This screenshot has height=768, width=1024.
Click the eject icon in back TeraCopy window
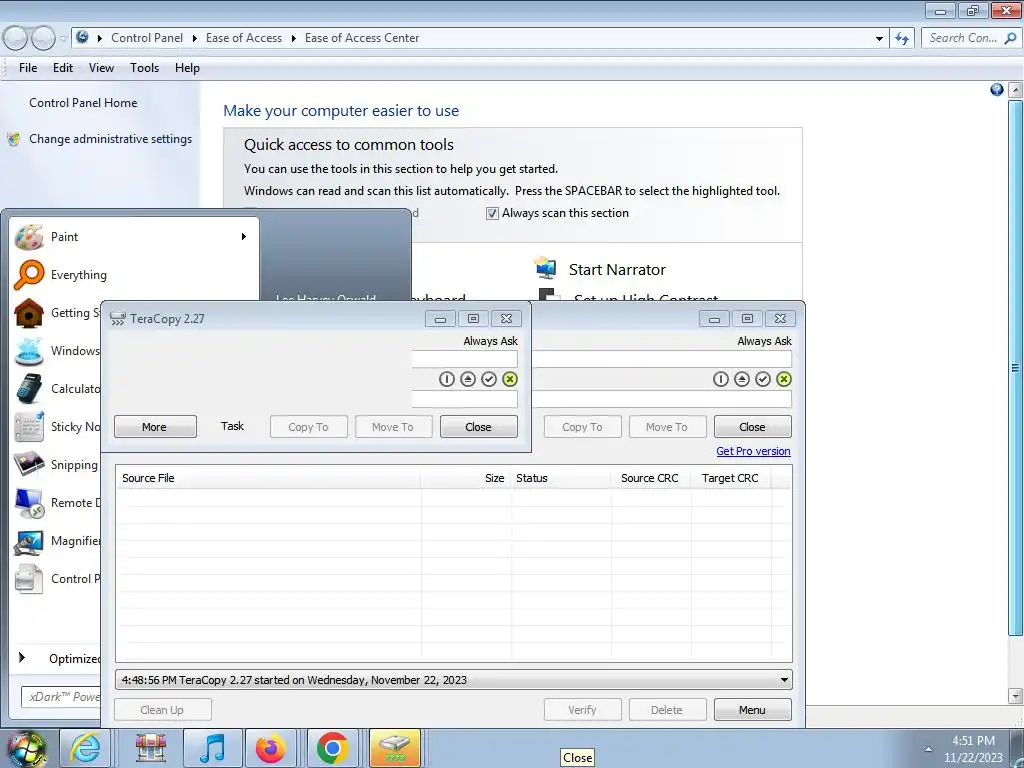coord(741,379)
